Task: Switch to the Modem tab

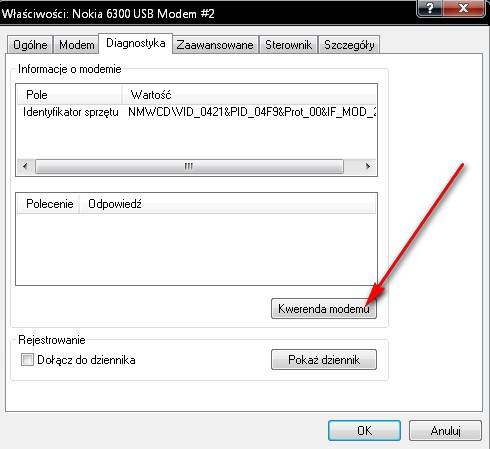Action: click(76, 45)
